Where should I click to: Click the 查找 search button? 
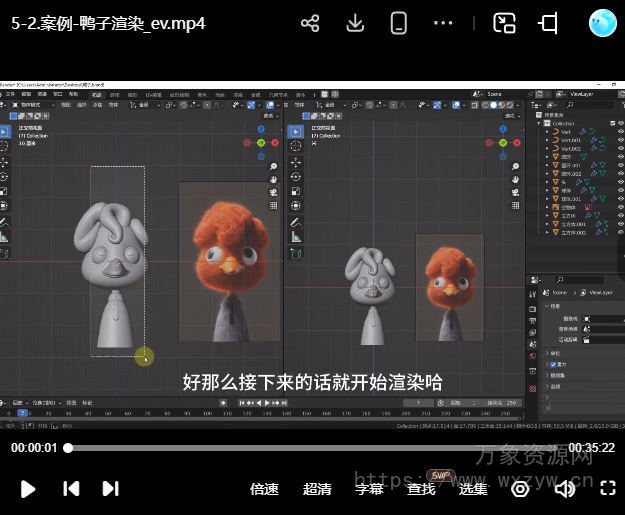[x=422, y=489]
